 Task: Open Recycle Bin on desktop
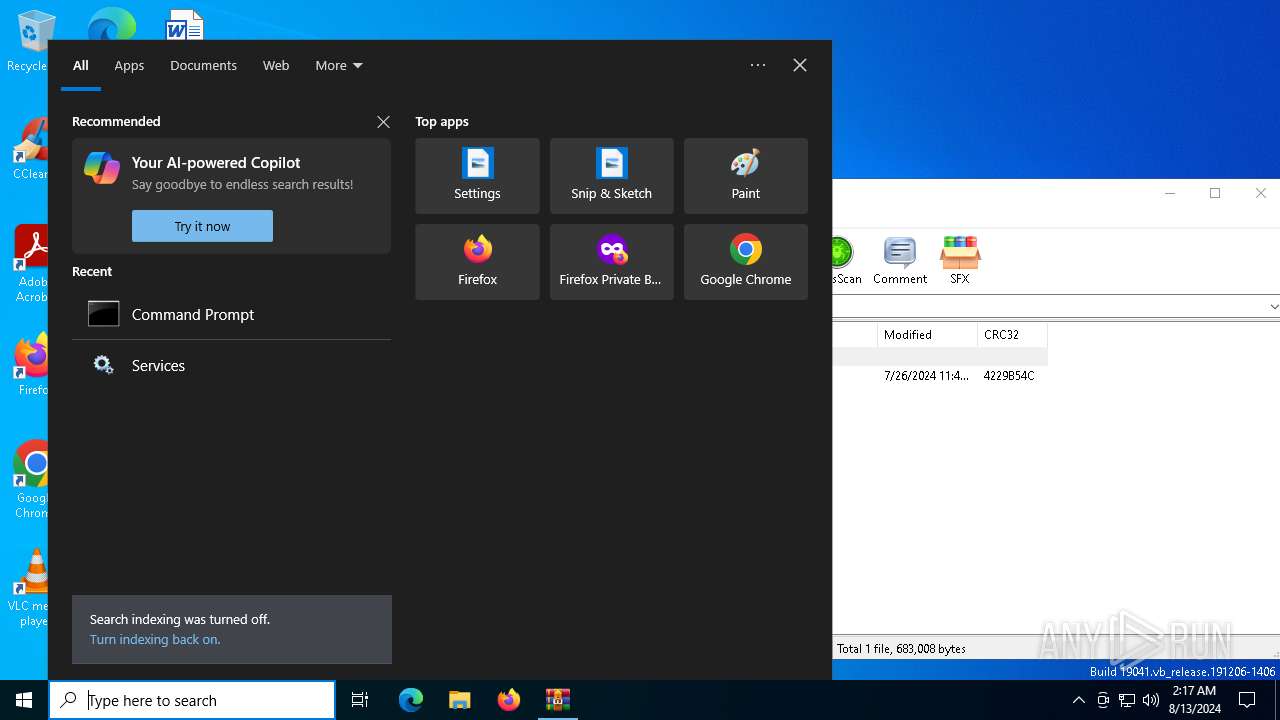click(30, 40)
